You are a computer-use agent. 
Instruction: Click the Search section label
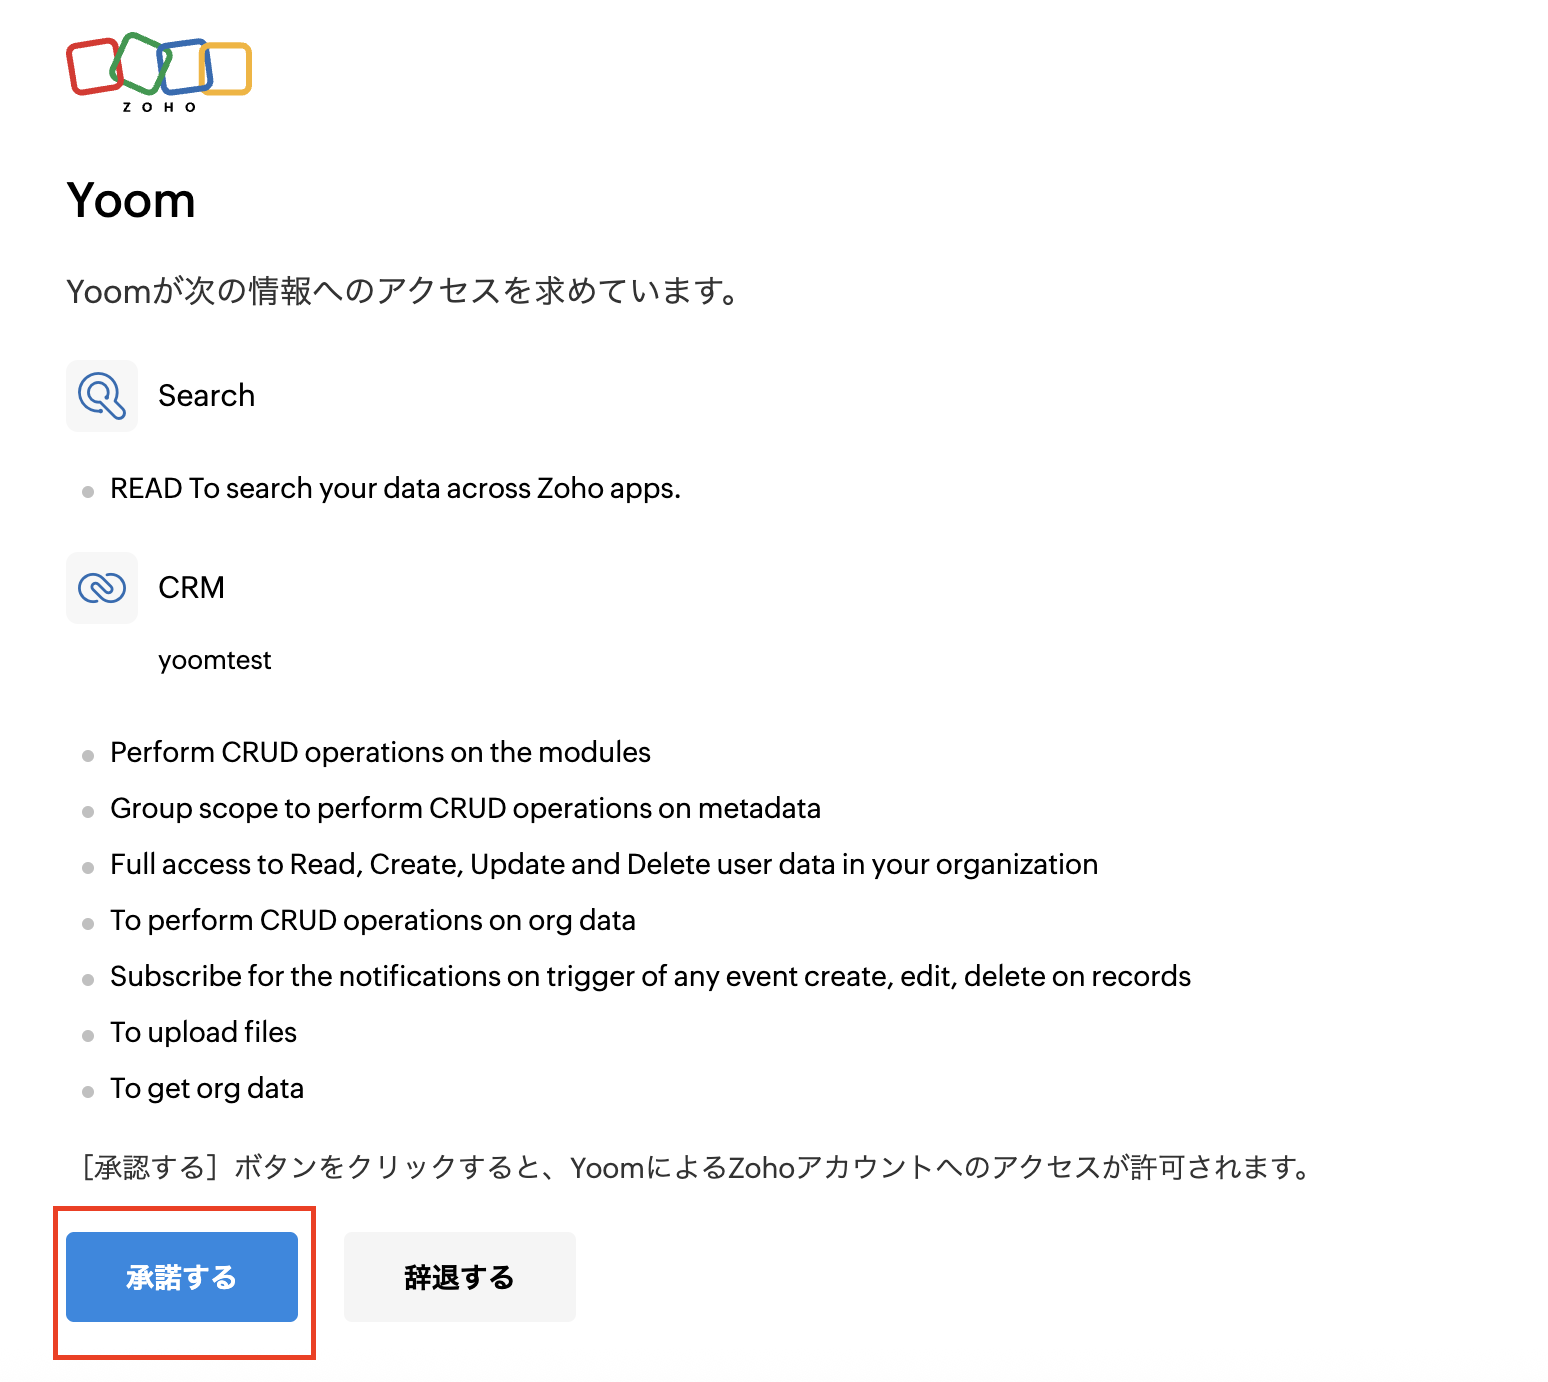(x=206, y=396)
